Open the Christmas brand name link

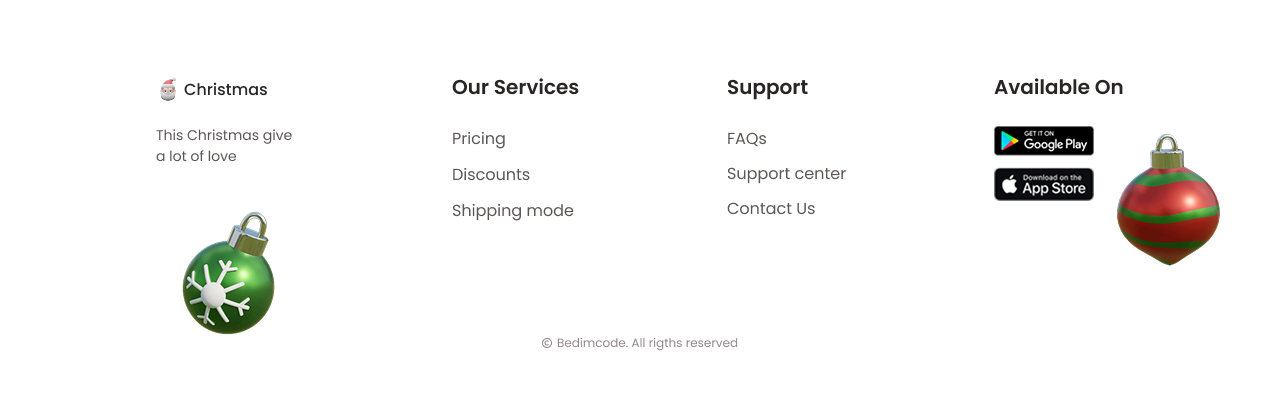(225, 90)
